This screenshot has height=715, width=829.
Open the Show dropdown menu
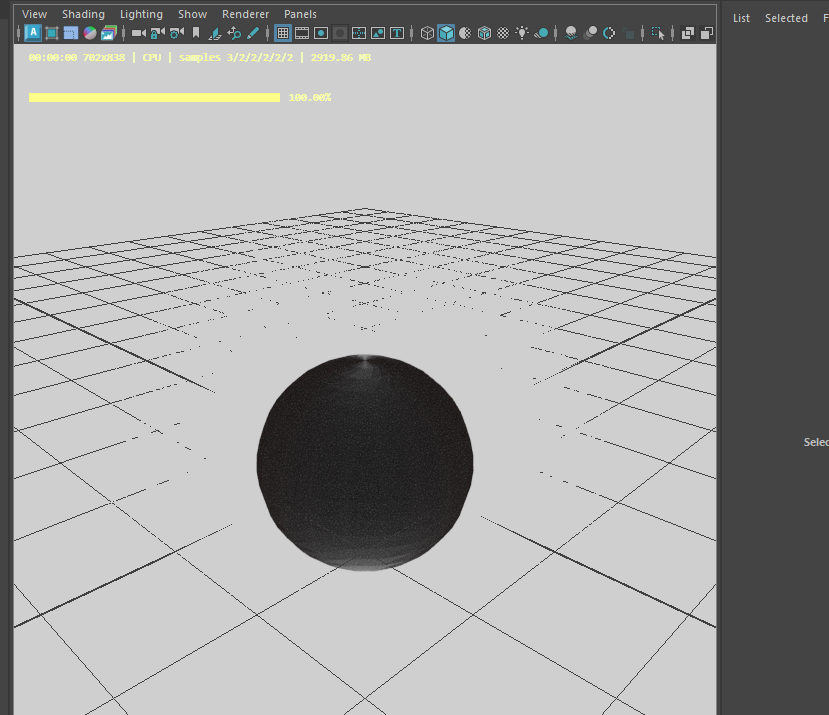tap(192, 14)
